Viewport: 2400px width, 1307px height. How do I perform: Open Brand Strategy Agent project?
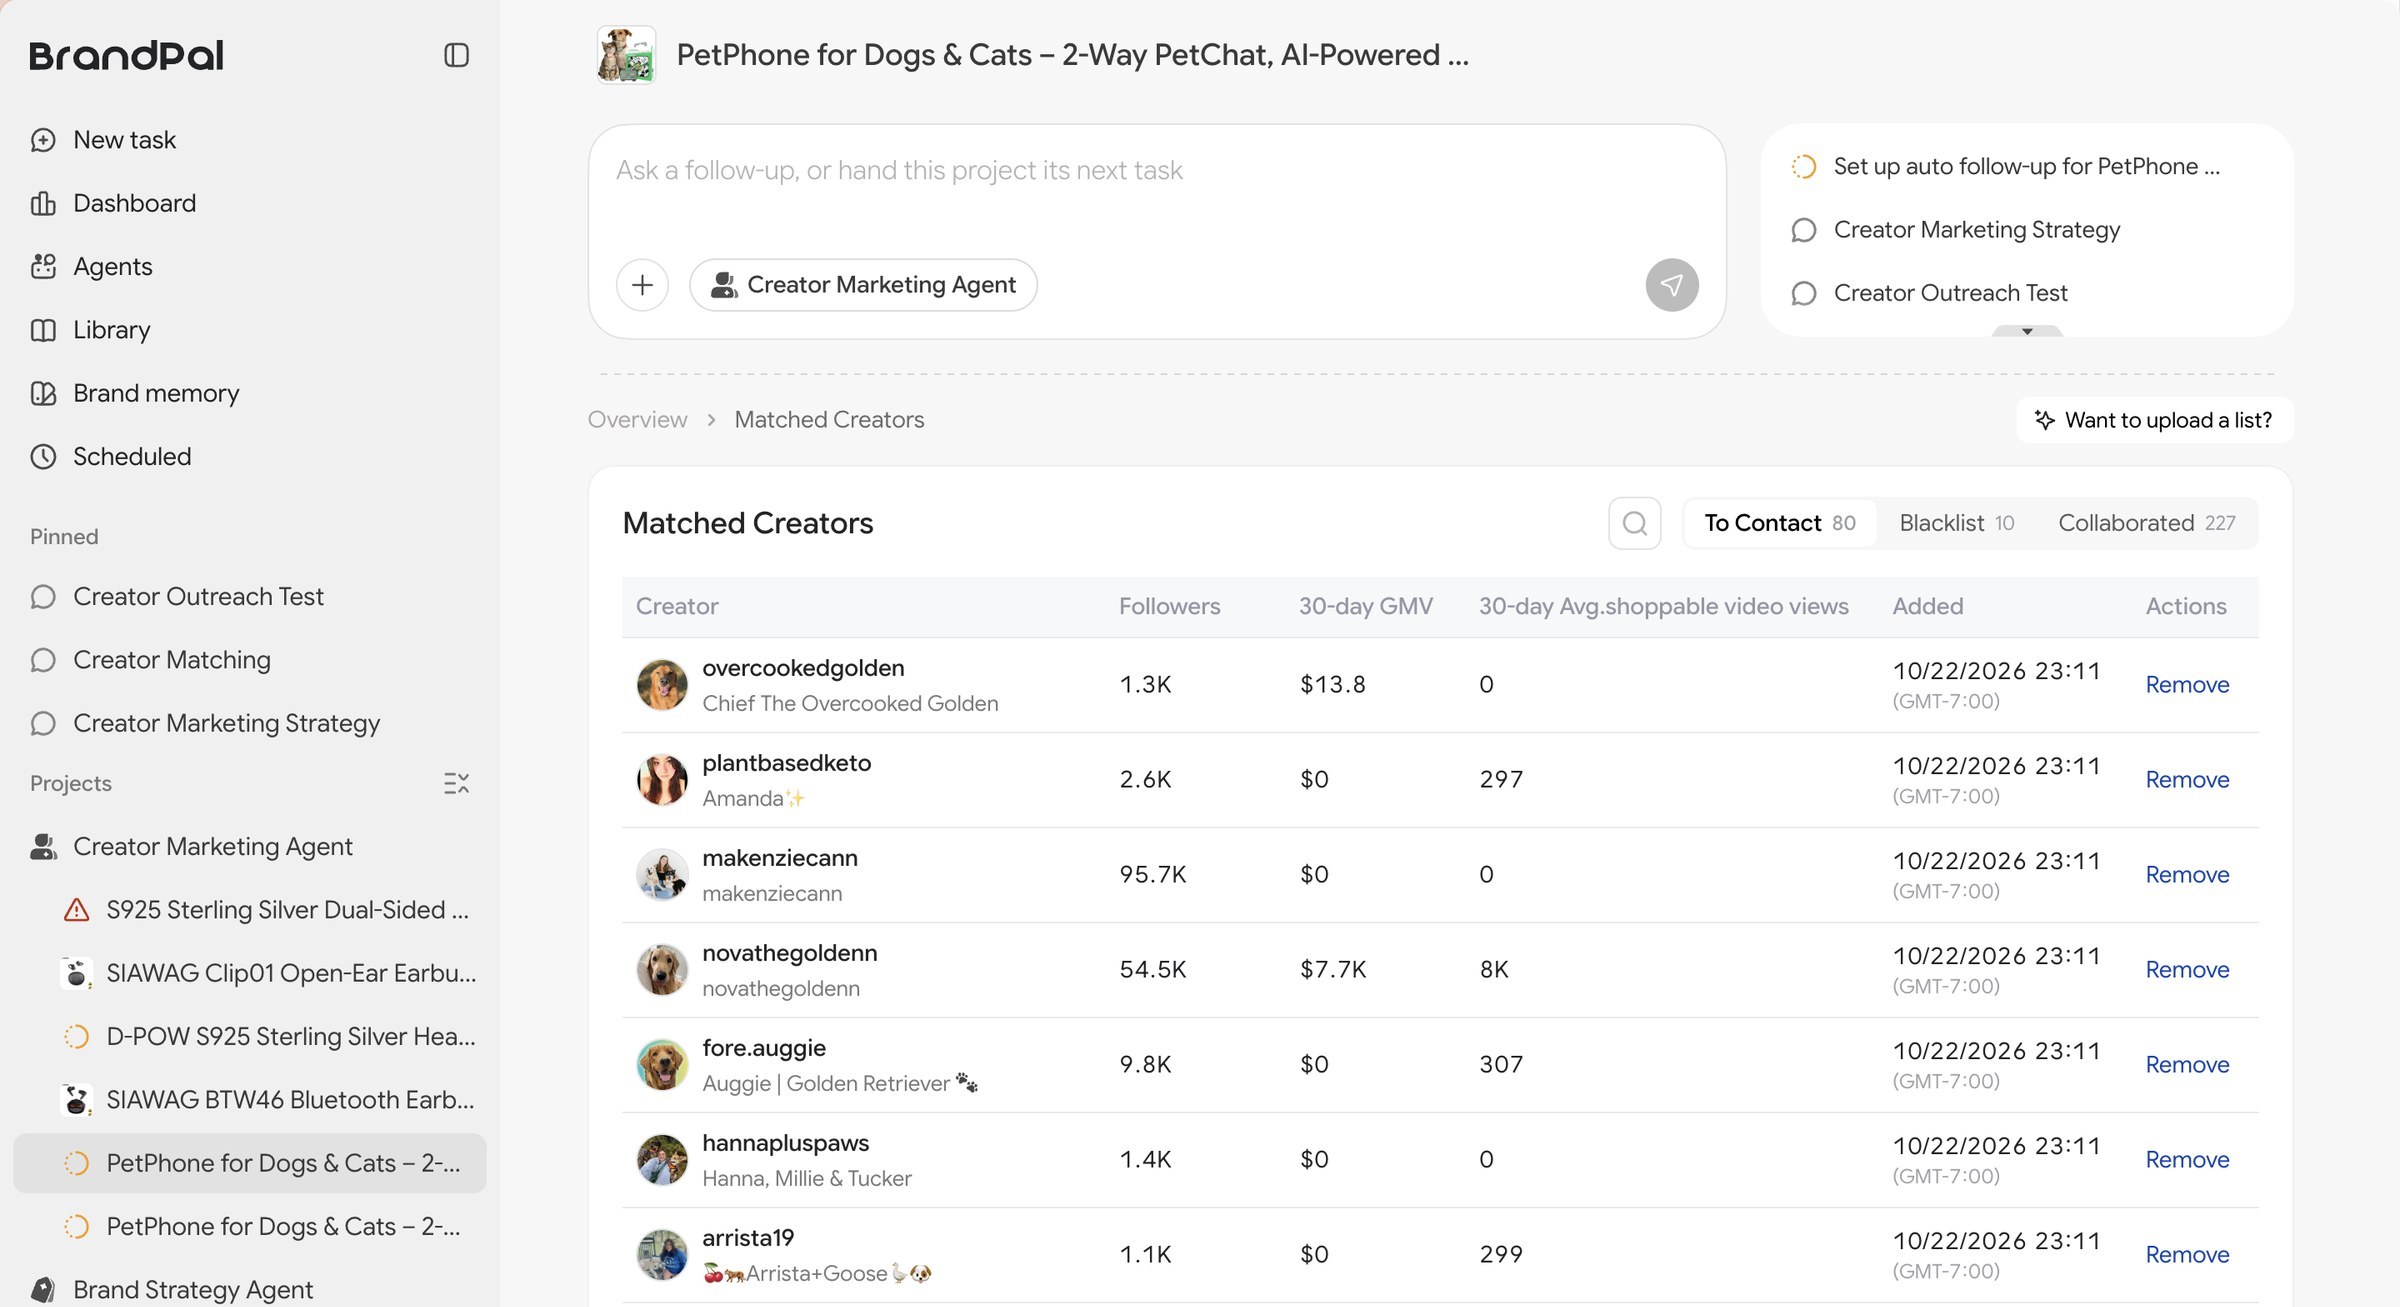pyautogui.click(x=171, y=1290)
